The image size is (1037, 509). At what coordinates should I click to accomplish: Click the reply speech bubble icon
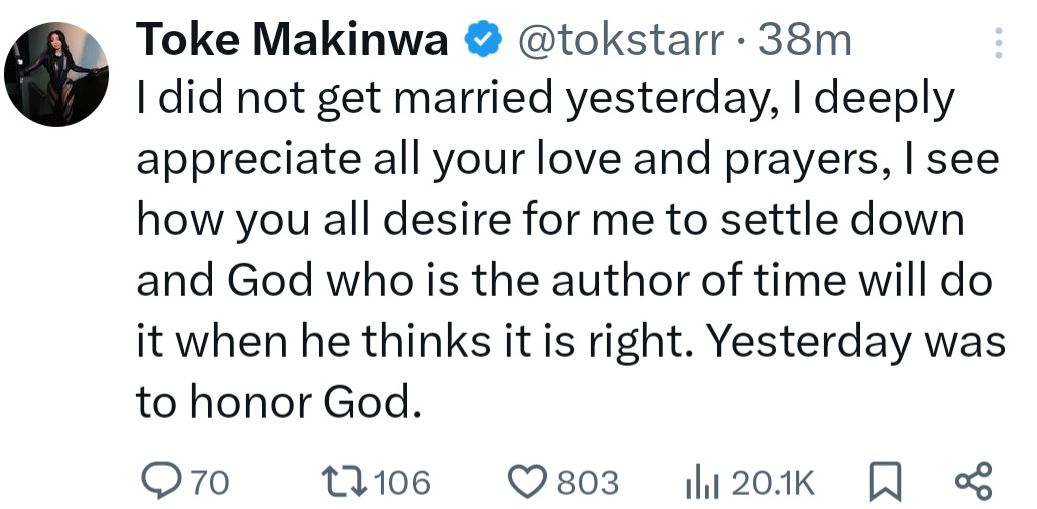pyautogui.click(x=160, y=483)
